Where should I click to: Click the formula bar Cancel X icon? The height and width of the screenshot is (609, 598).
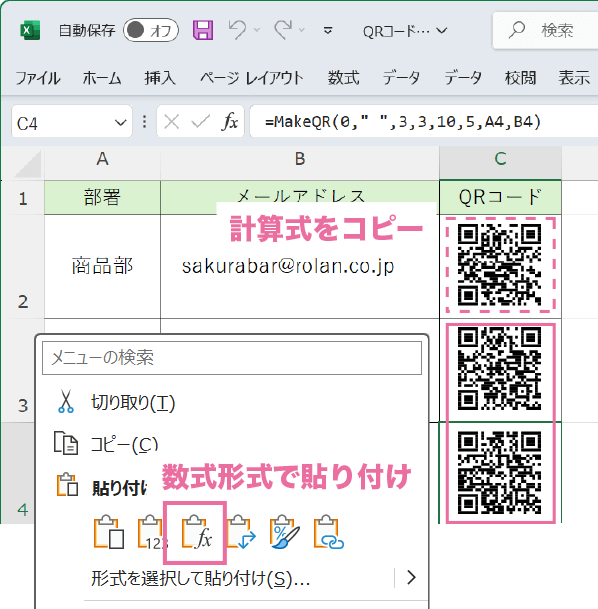click(x=172, y=122)
